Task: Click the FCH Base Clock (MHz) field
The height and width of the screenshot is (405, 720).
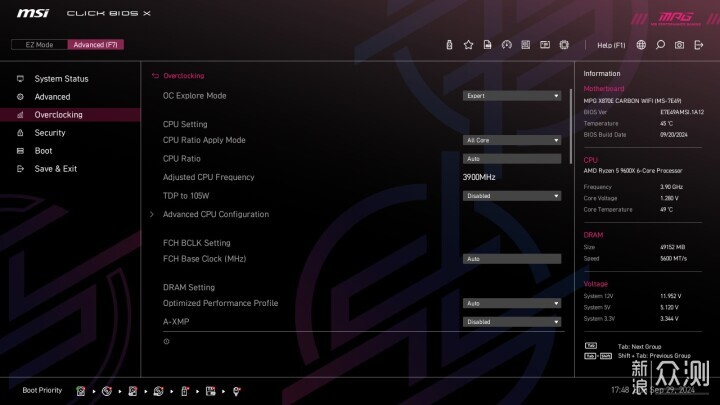Action: coord(512,259)
